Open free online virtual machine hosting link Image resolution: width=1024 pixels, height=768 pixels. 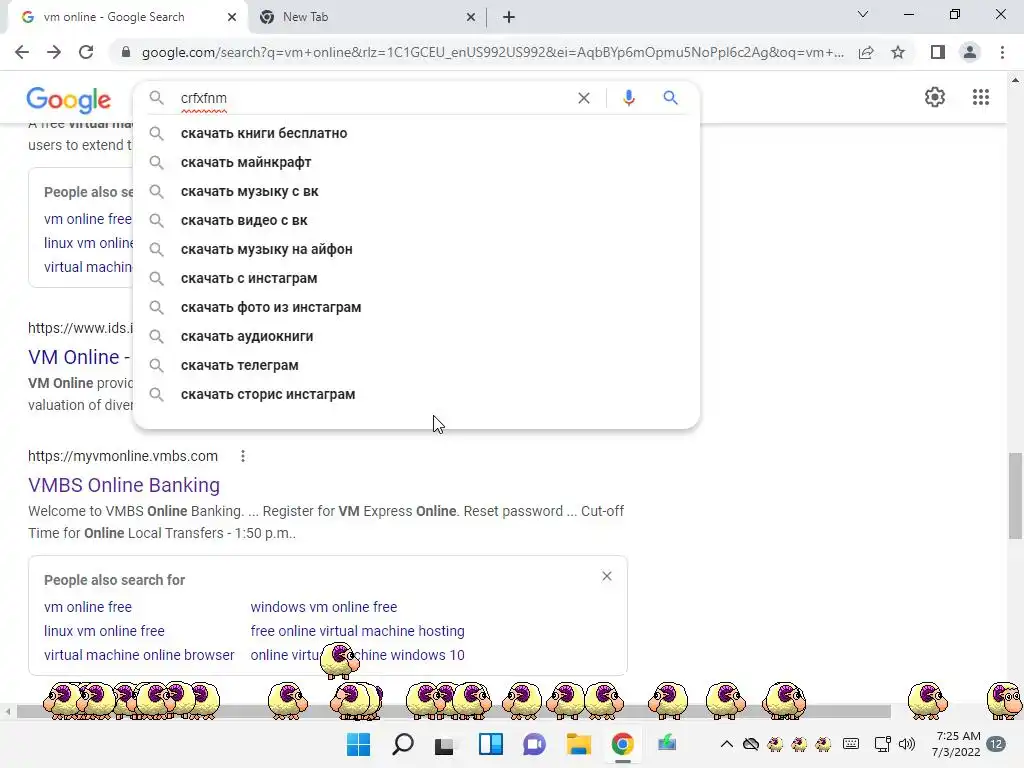coord(357,631)
